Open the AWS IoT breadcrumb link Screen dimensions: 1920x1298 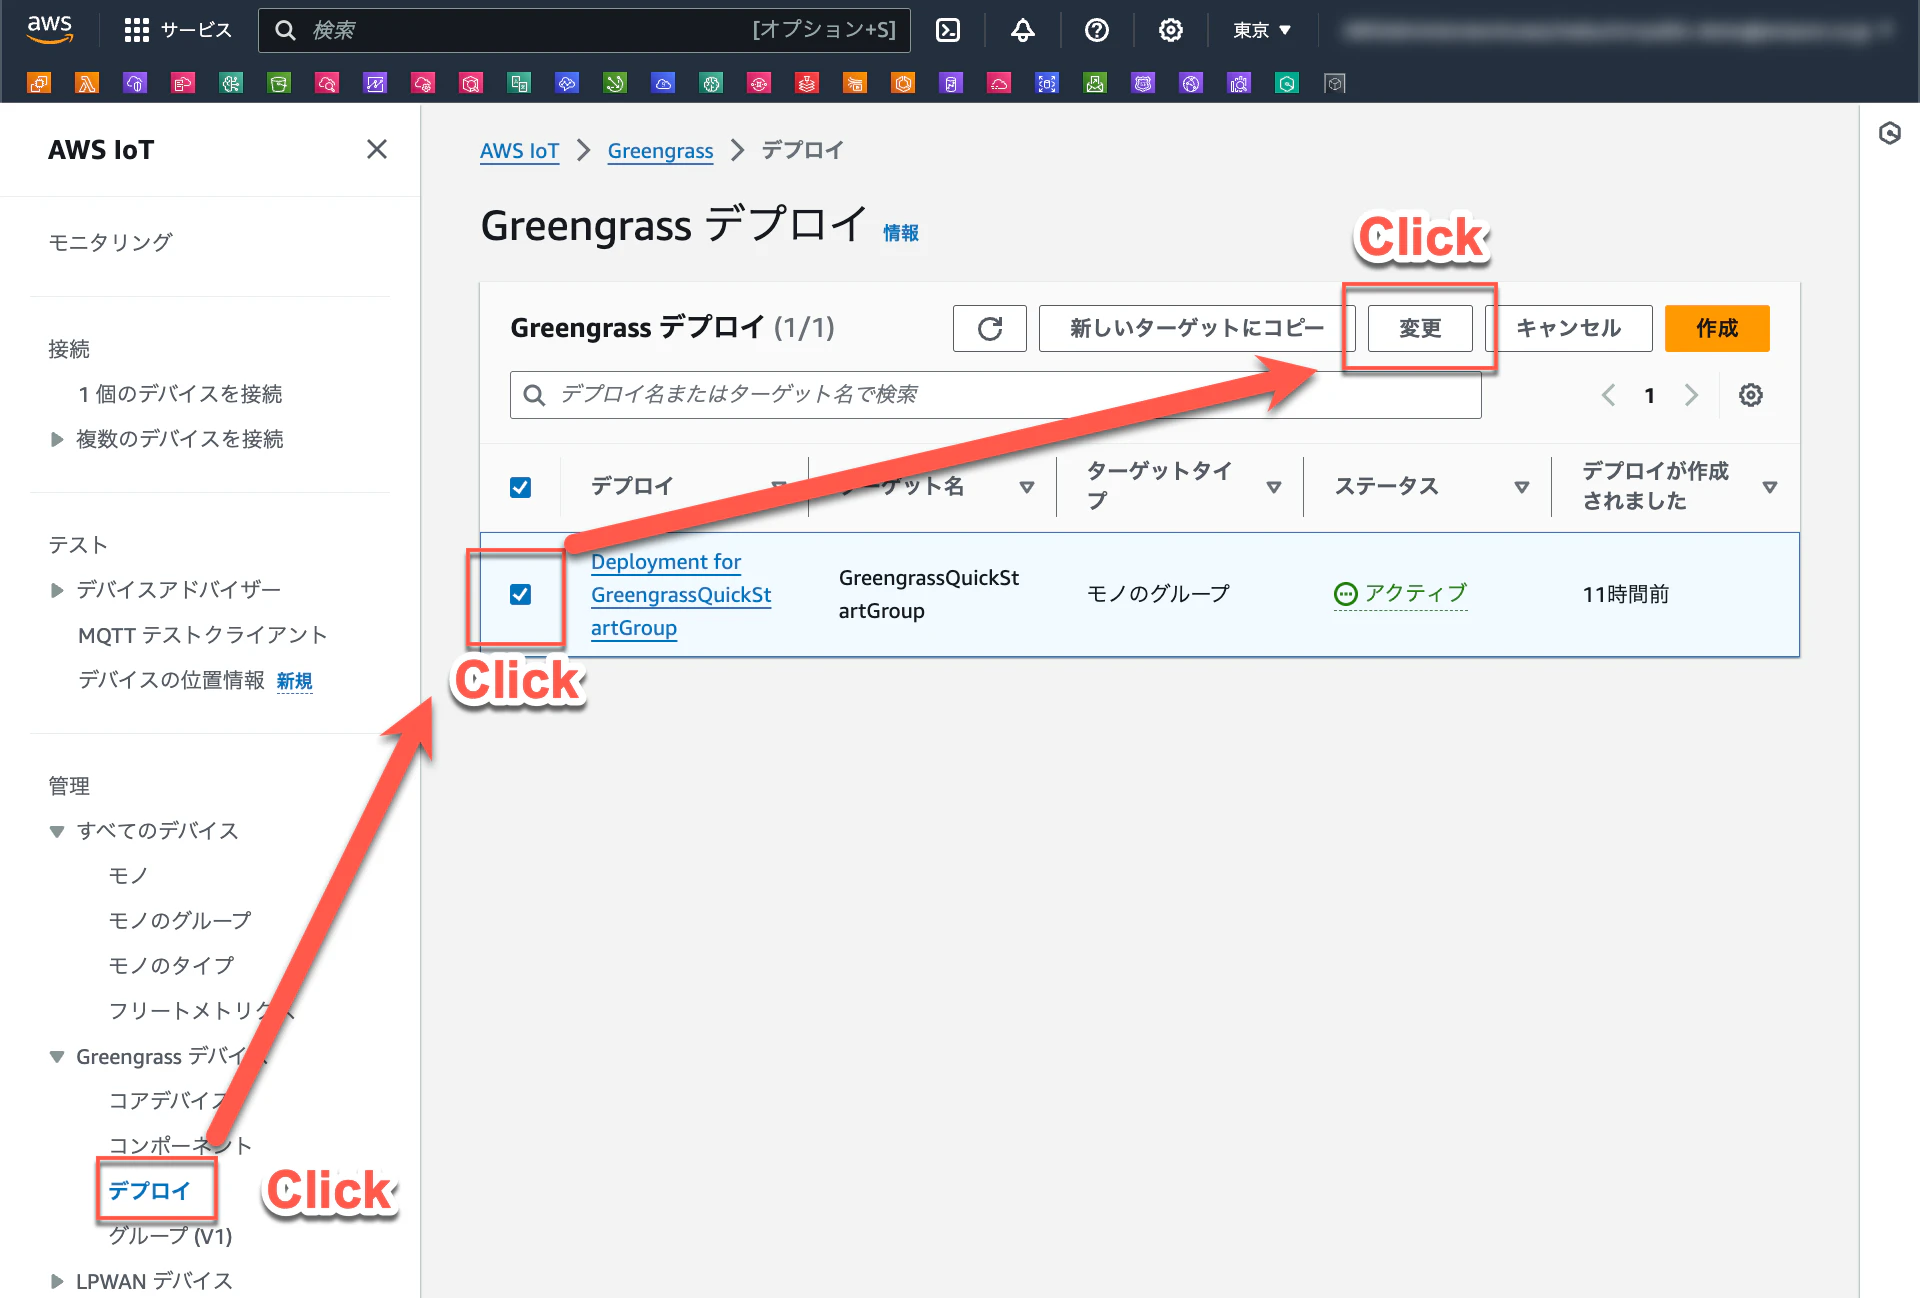pos(519,151)
